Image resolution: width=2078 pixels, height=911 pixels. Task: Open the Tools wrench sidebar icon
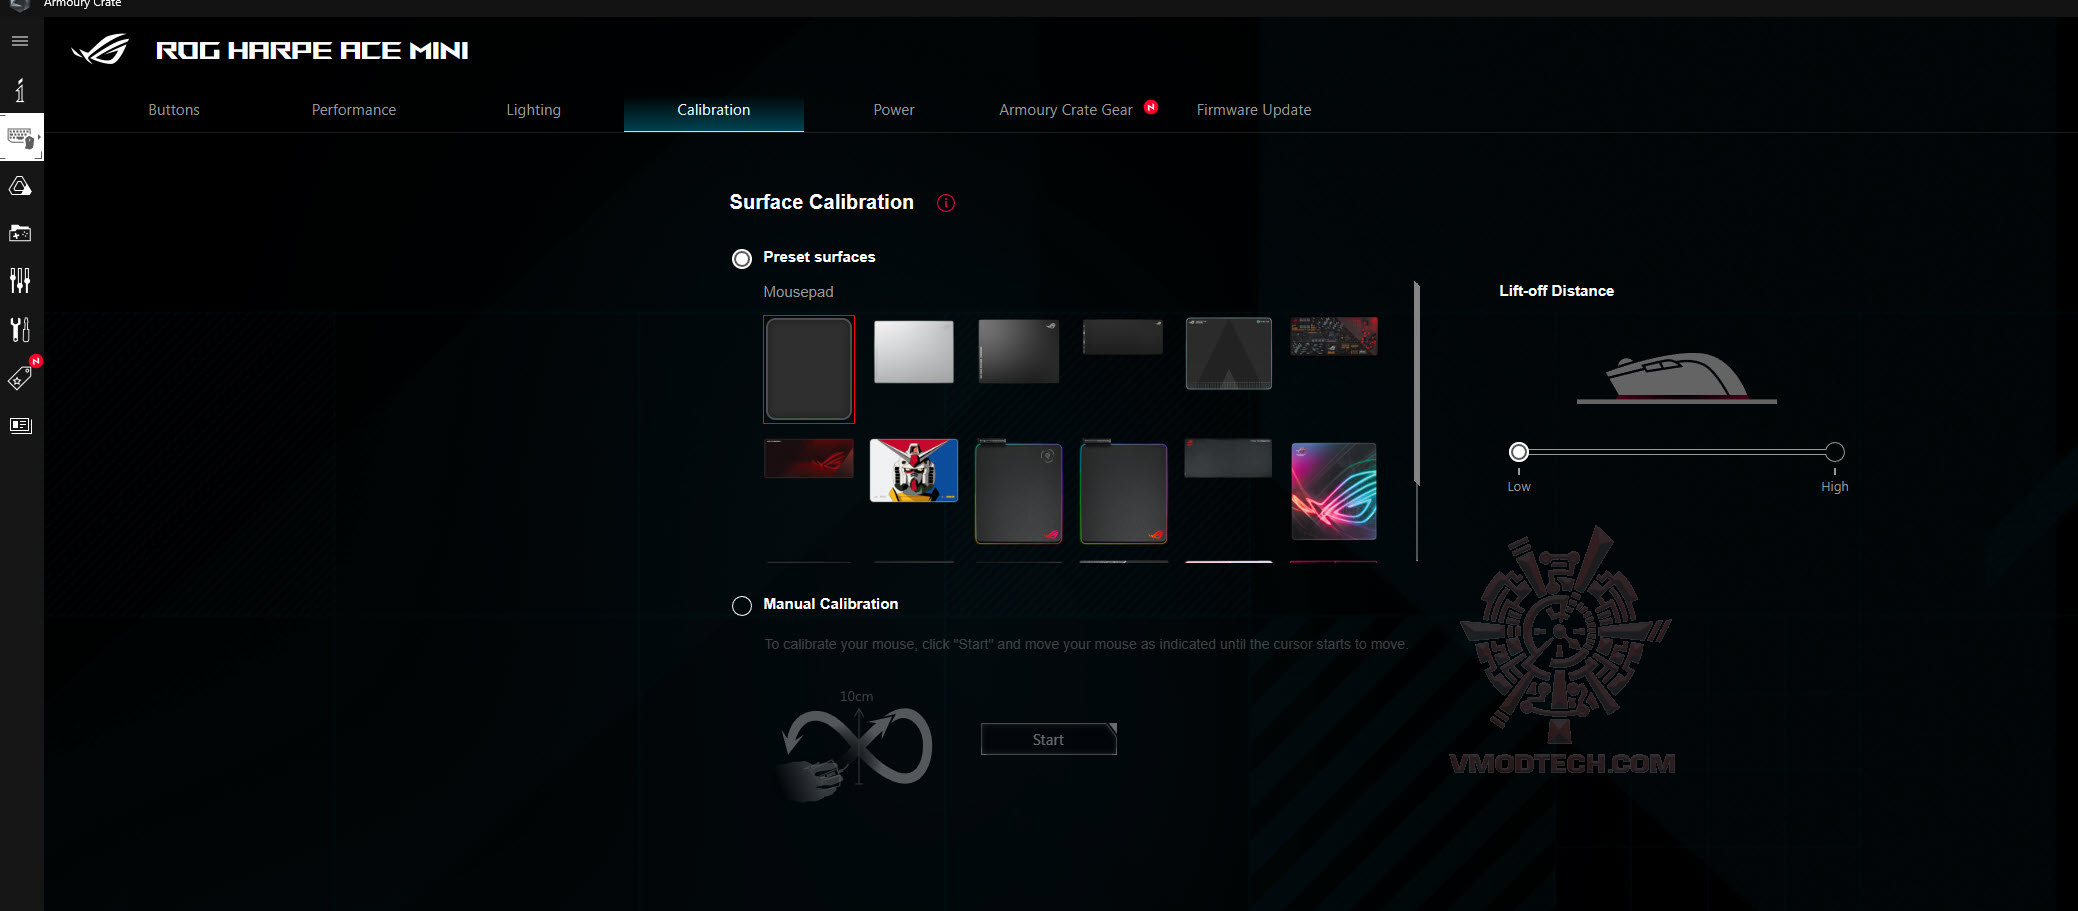[x=20, y=329]
